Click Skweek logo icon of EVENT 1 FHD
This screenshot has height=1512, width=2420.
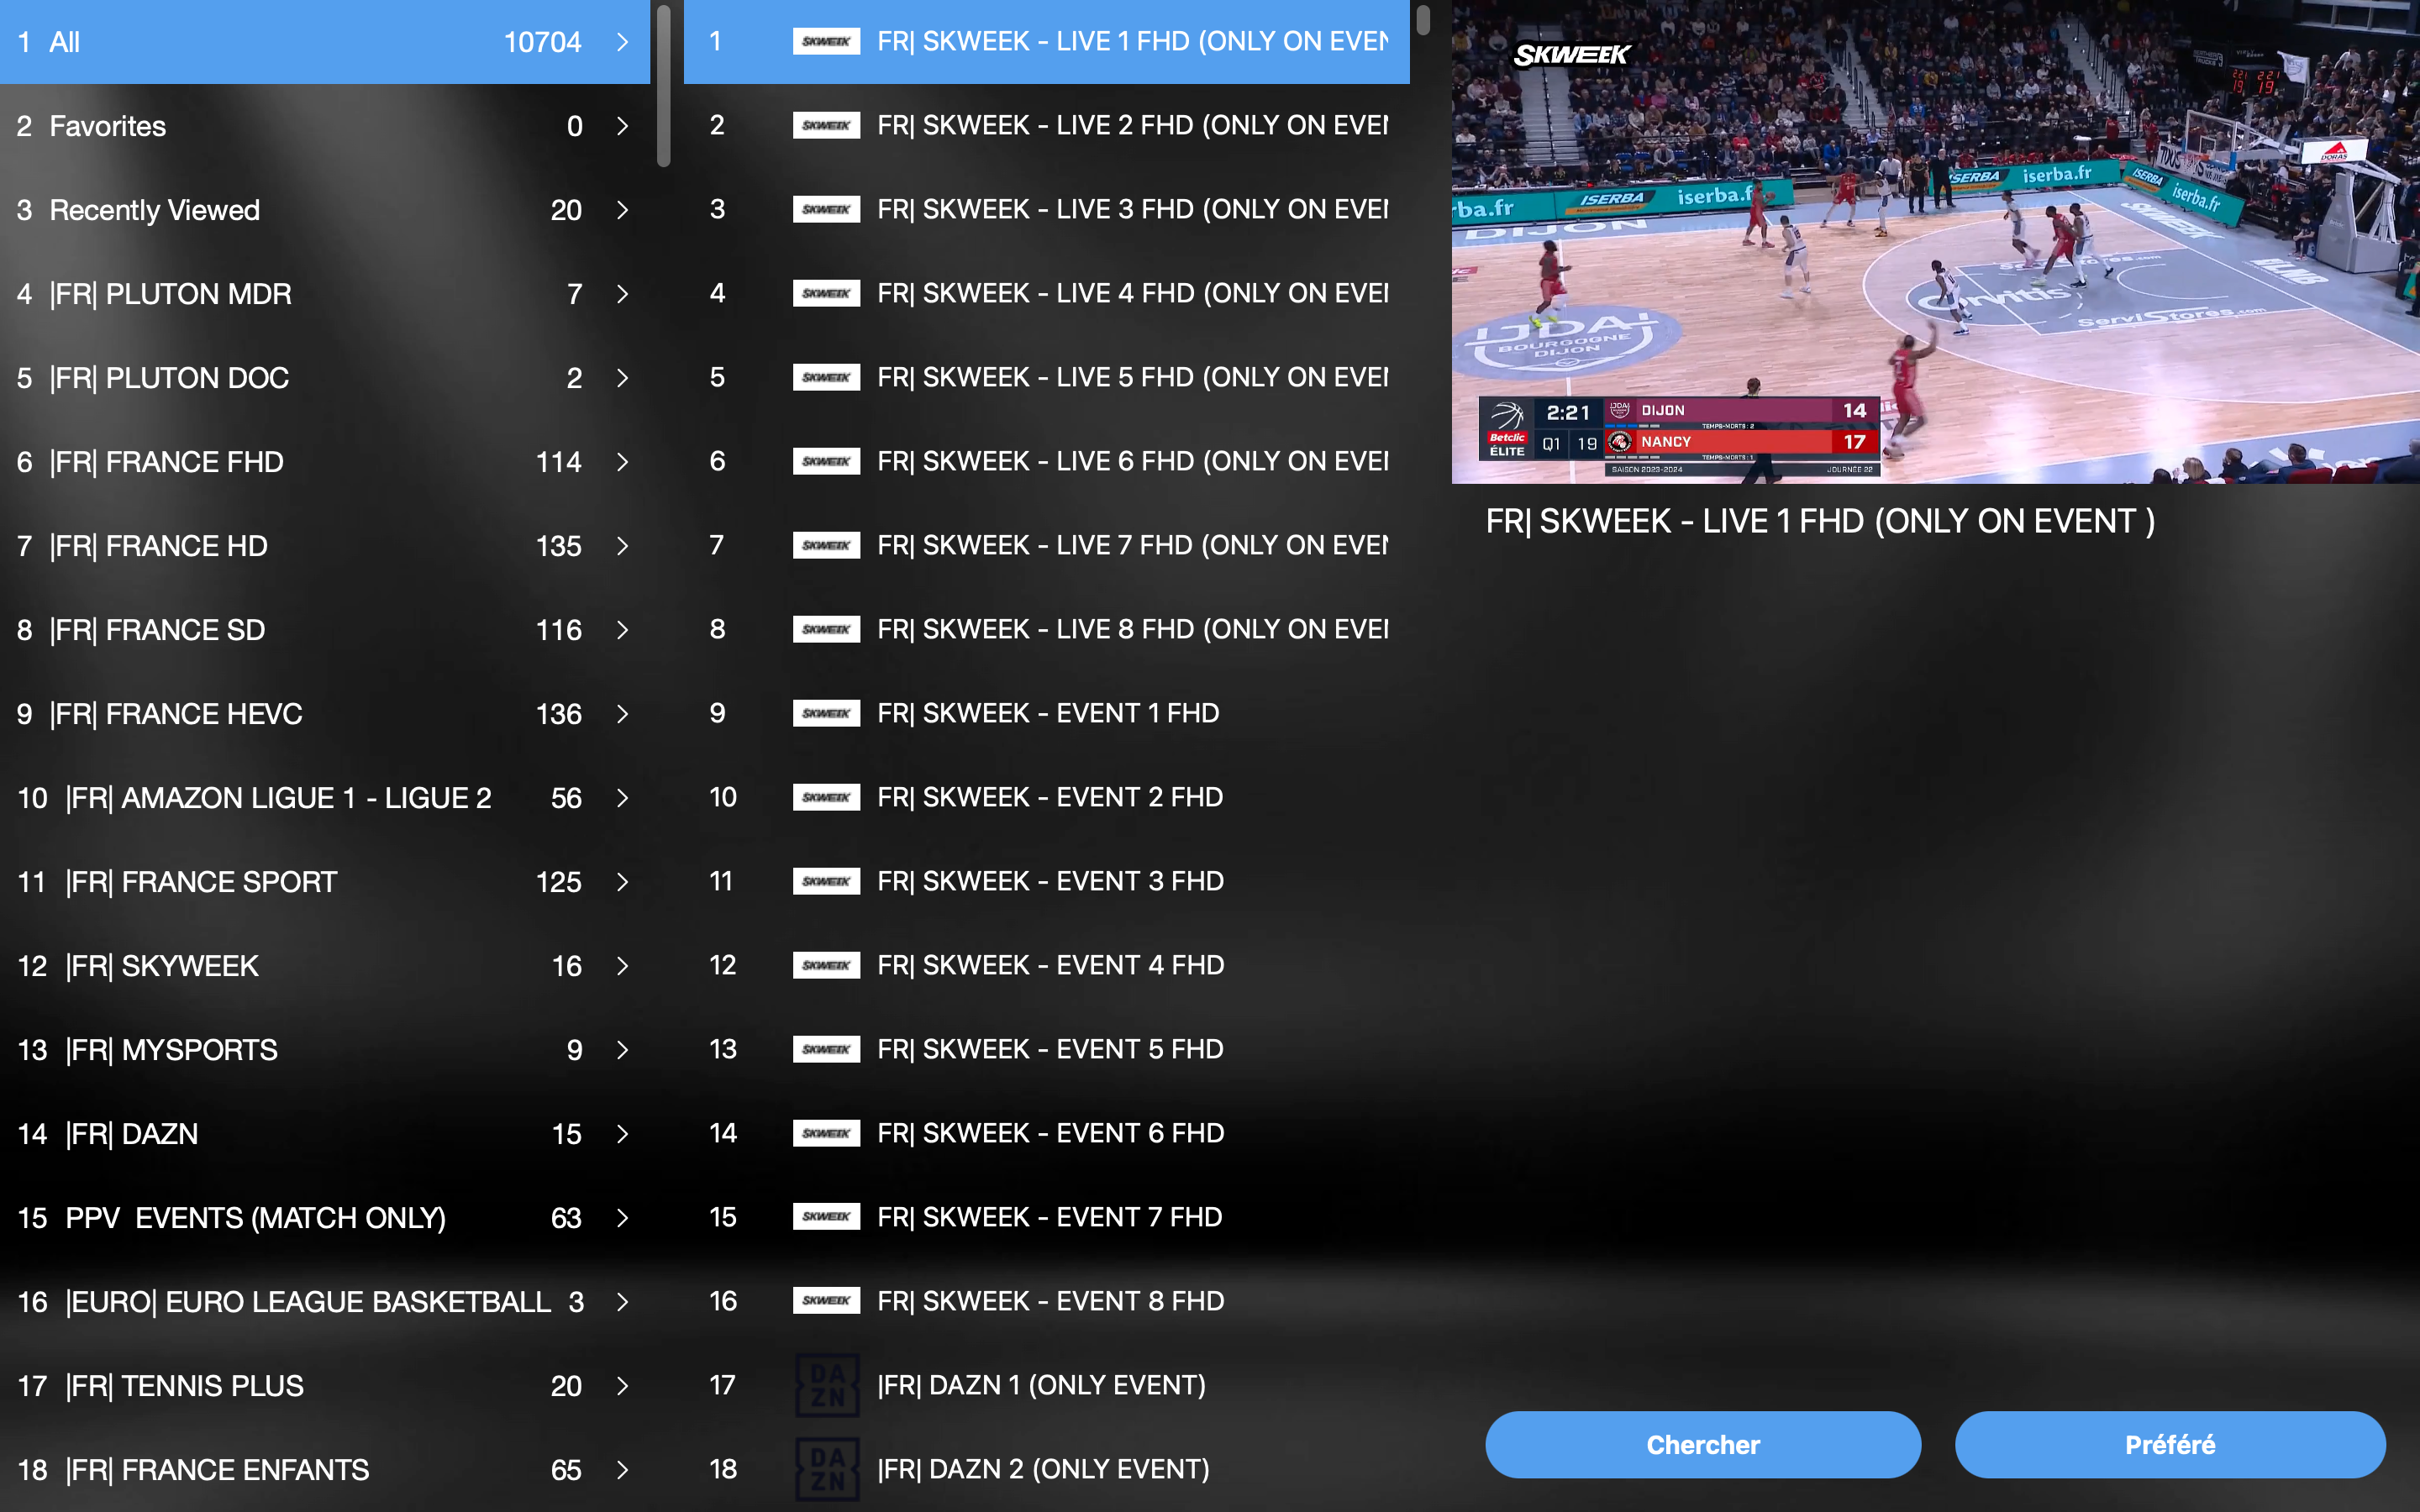(826, 713)
